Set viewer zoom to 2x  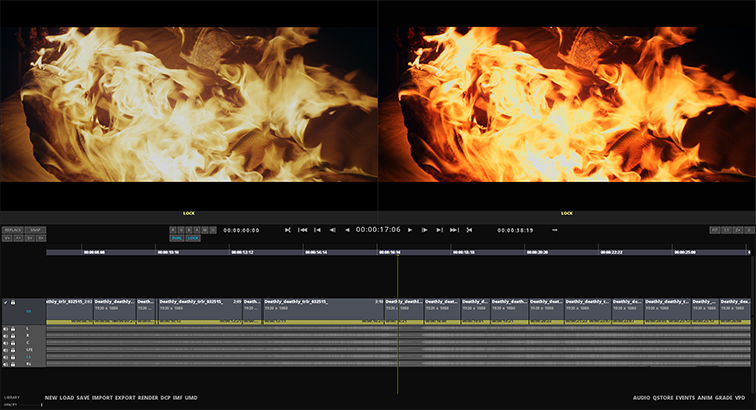738,230
